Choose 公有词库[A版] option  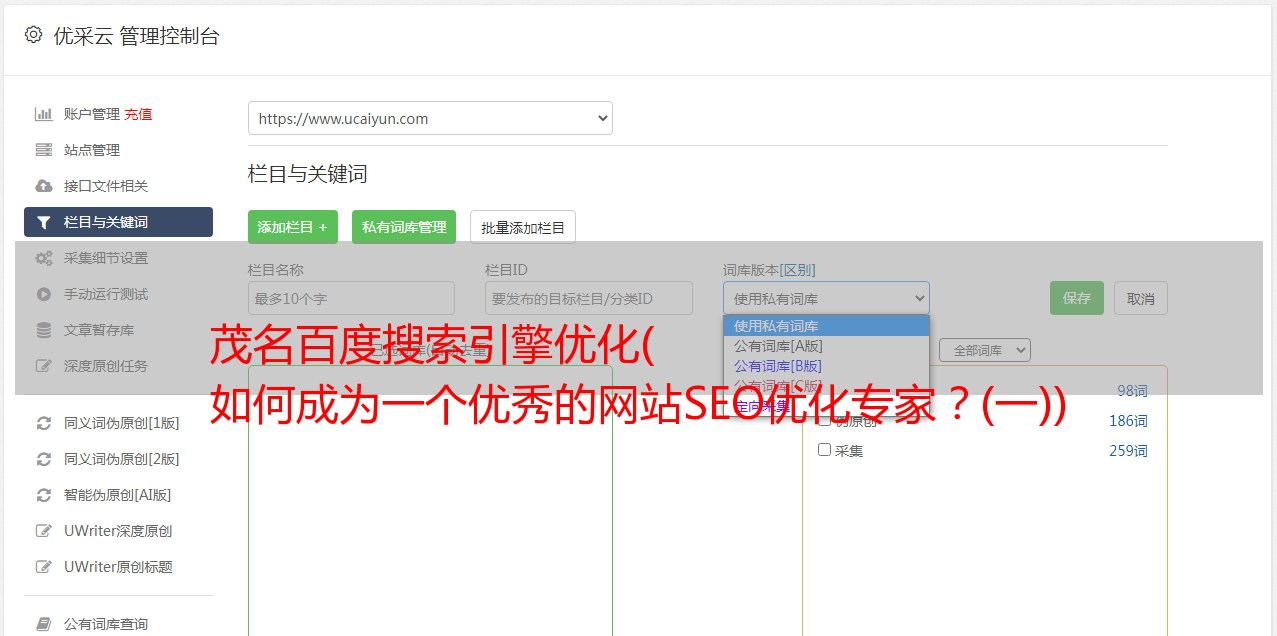coord(826,346)
